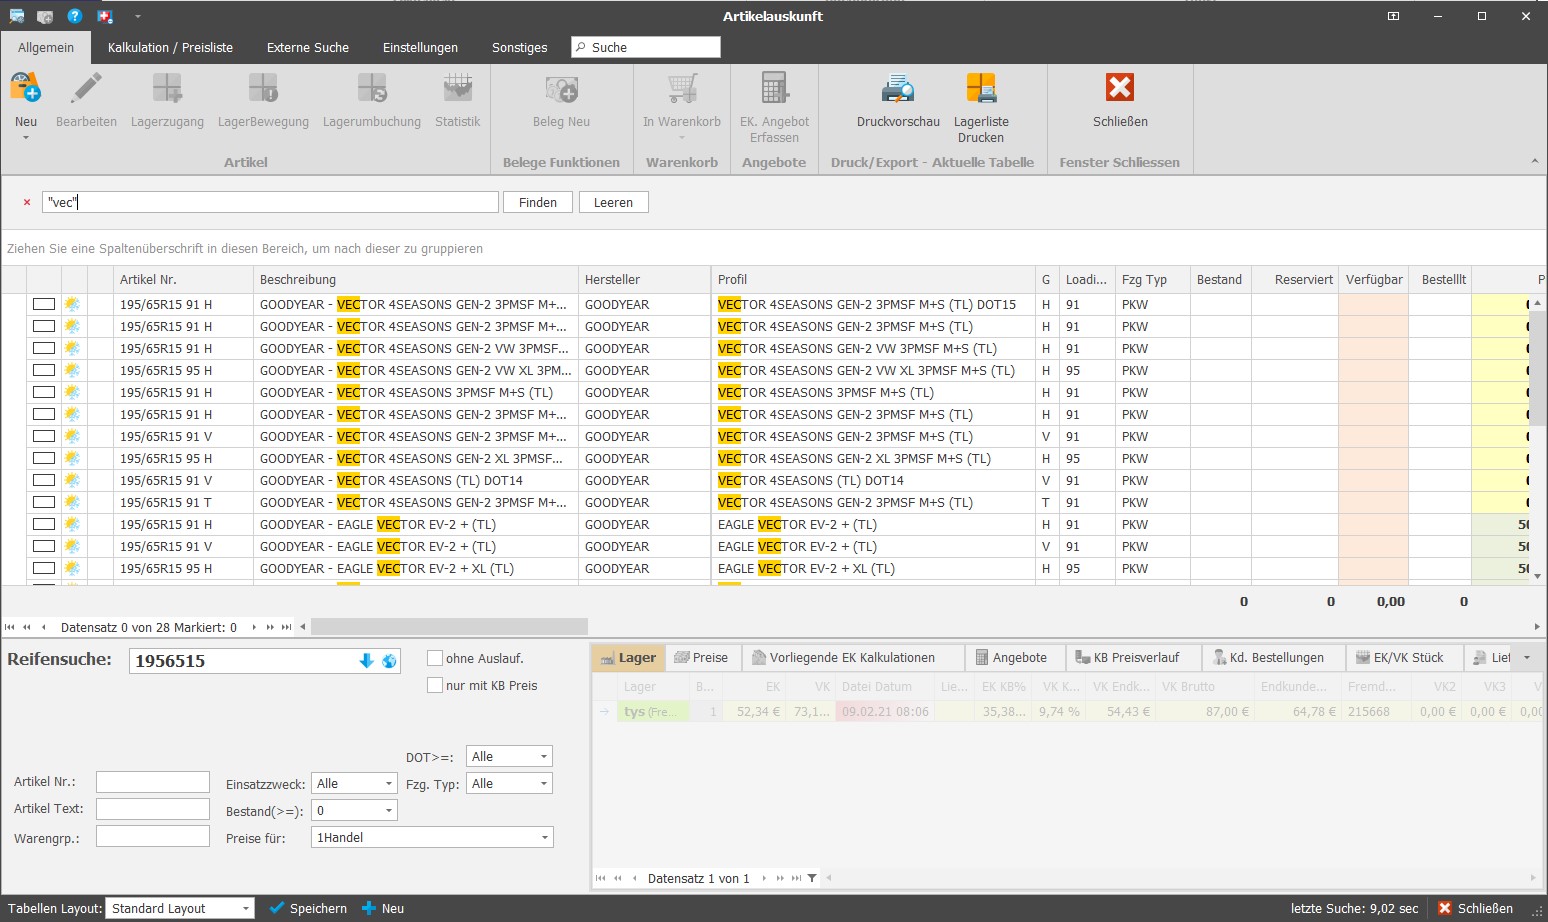This screenshot has height=922, width=1548.
Task: Check the box for first 195/65R15 91 H row
Action: pyautogui.click(x=43, y=304)
